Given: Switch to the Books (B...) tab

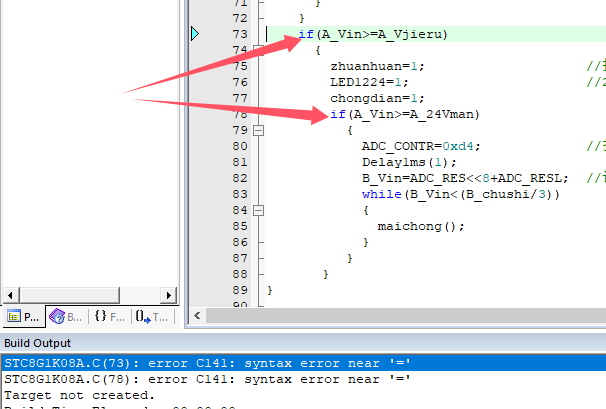Looking at the screenshot, I should coord(66,317).
